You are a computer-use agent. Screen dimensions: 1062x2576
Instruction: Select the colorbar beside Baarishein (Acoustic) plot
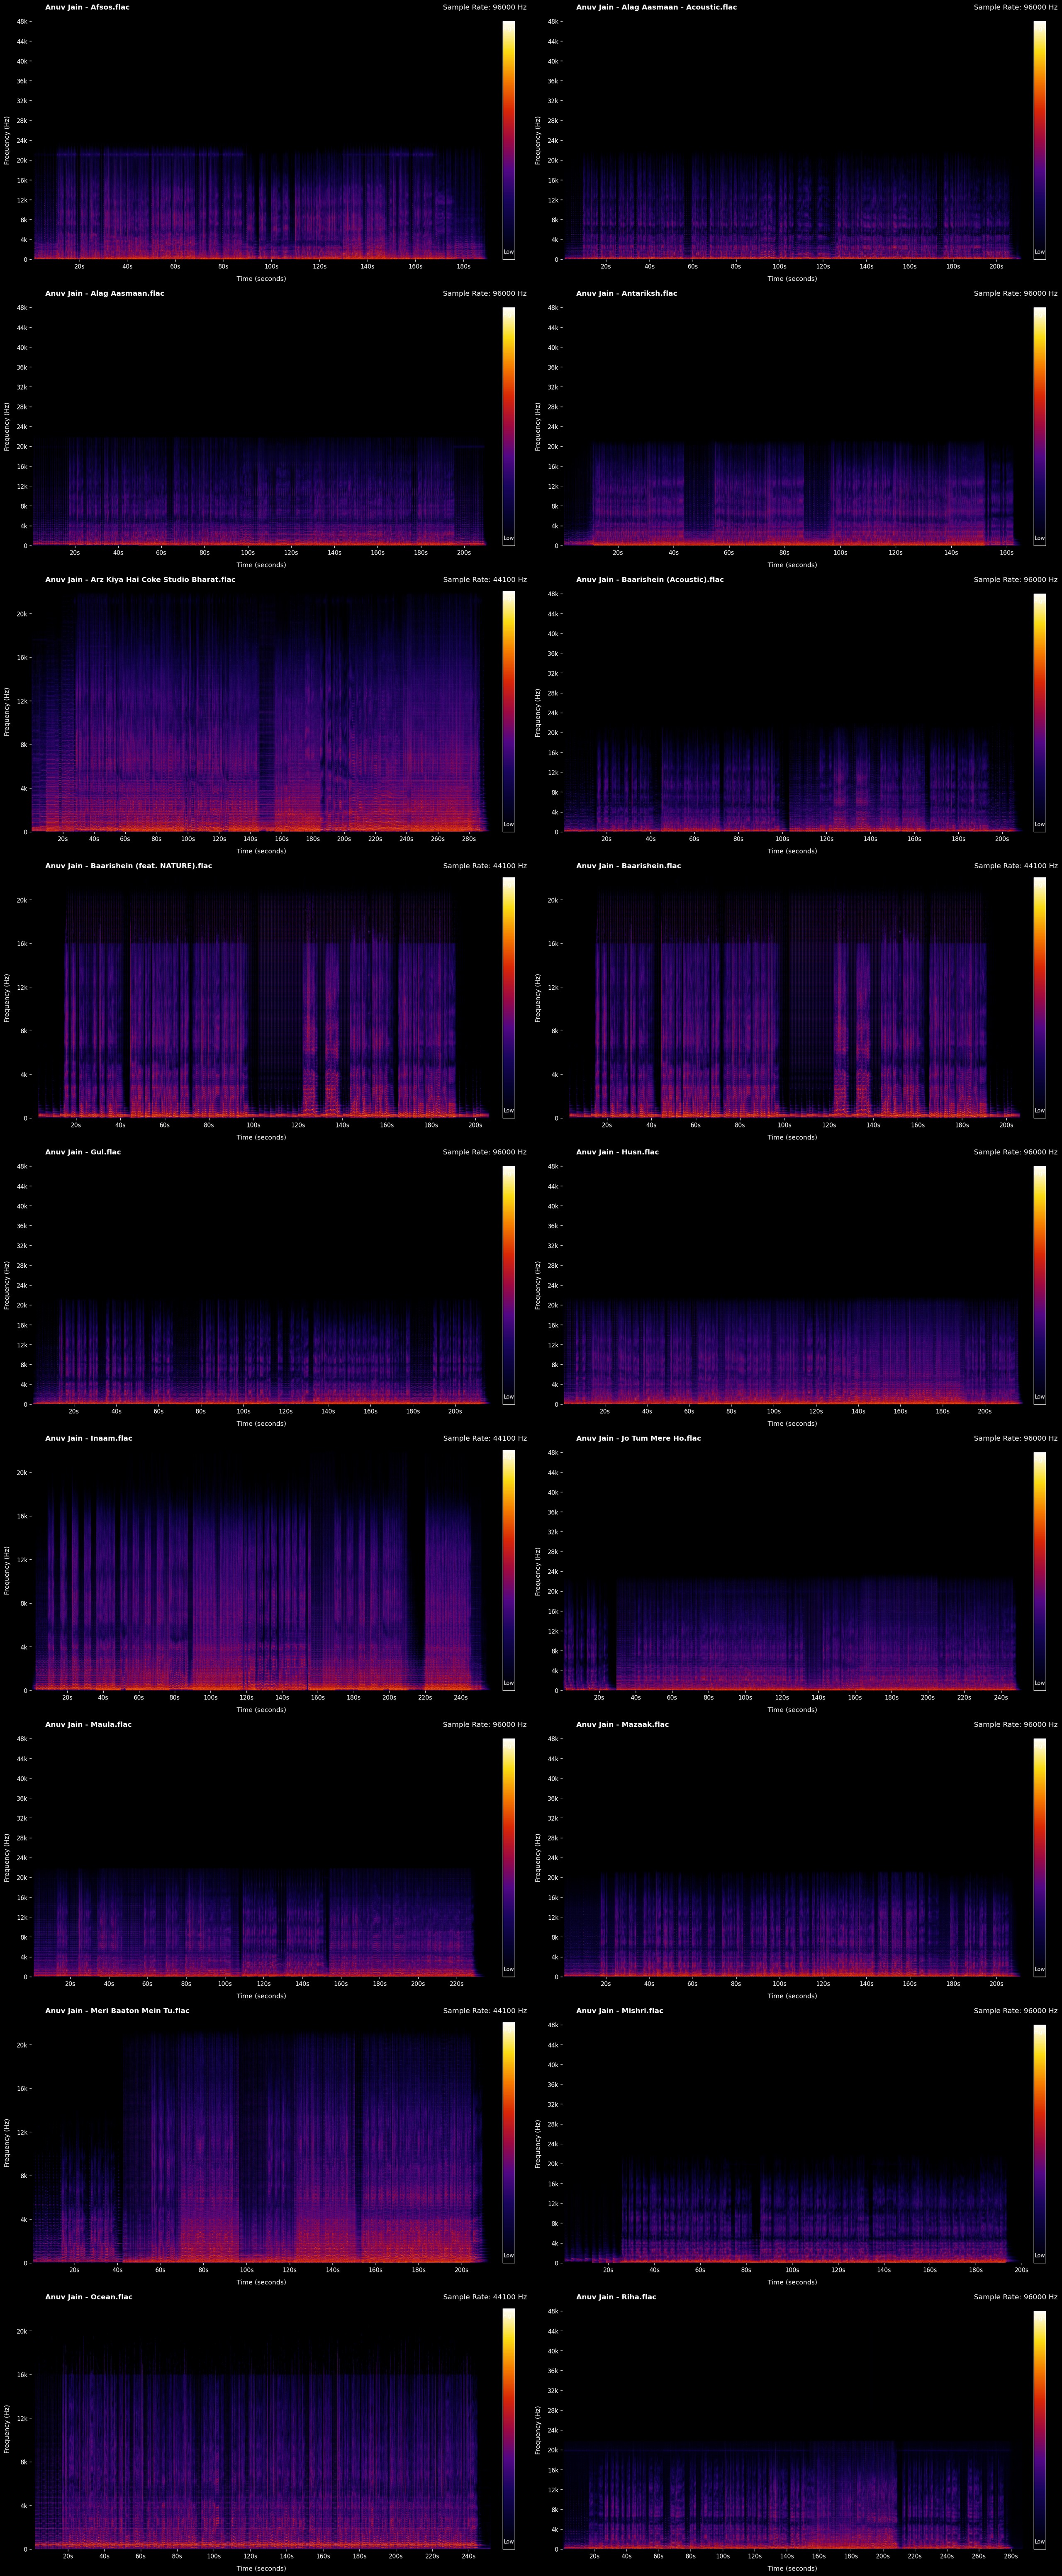tap(1040, 713)
